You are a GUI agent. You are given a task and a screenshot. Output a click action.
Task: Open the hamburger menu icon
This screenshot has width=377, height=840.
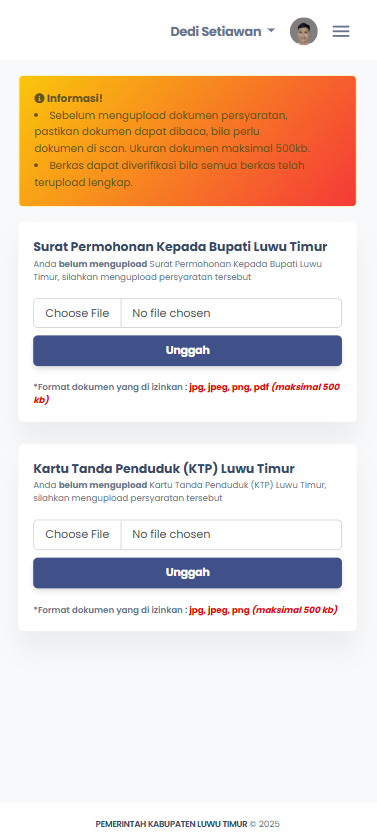coord(341,32)
